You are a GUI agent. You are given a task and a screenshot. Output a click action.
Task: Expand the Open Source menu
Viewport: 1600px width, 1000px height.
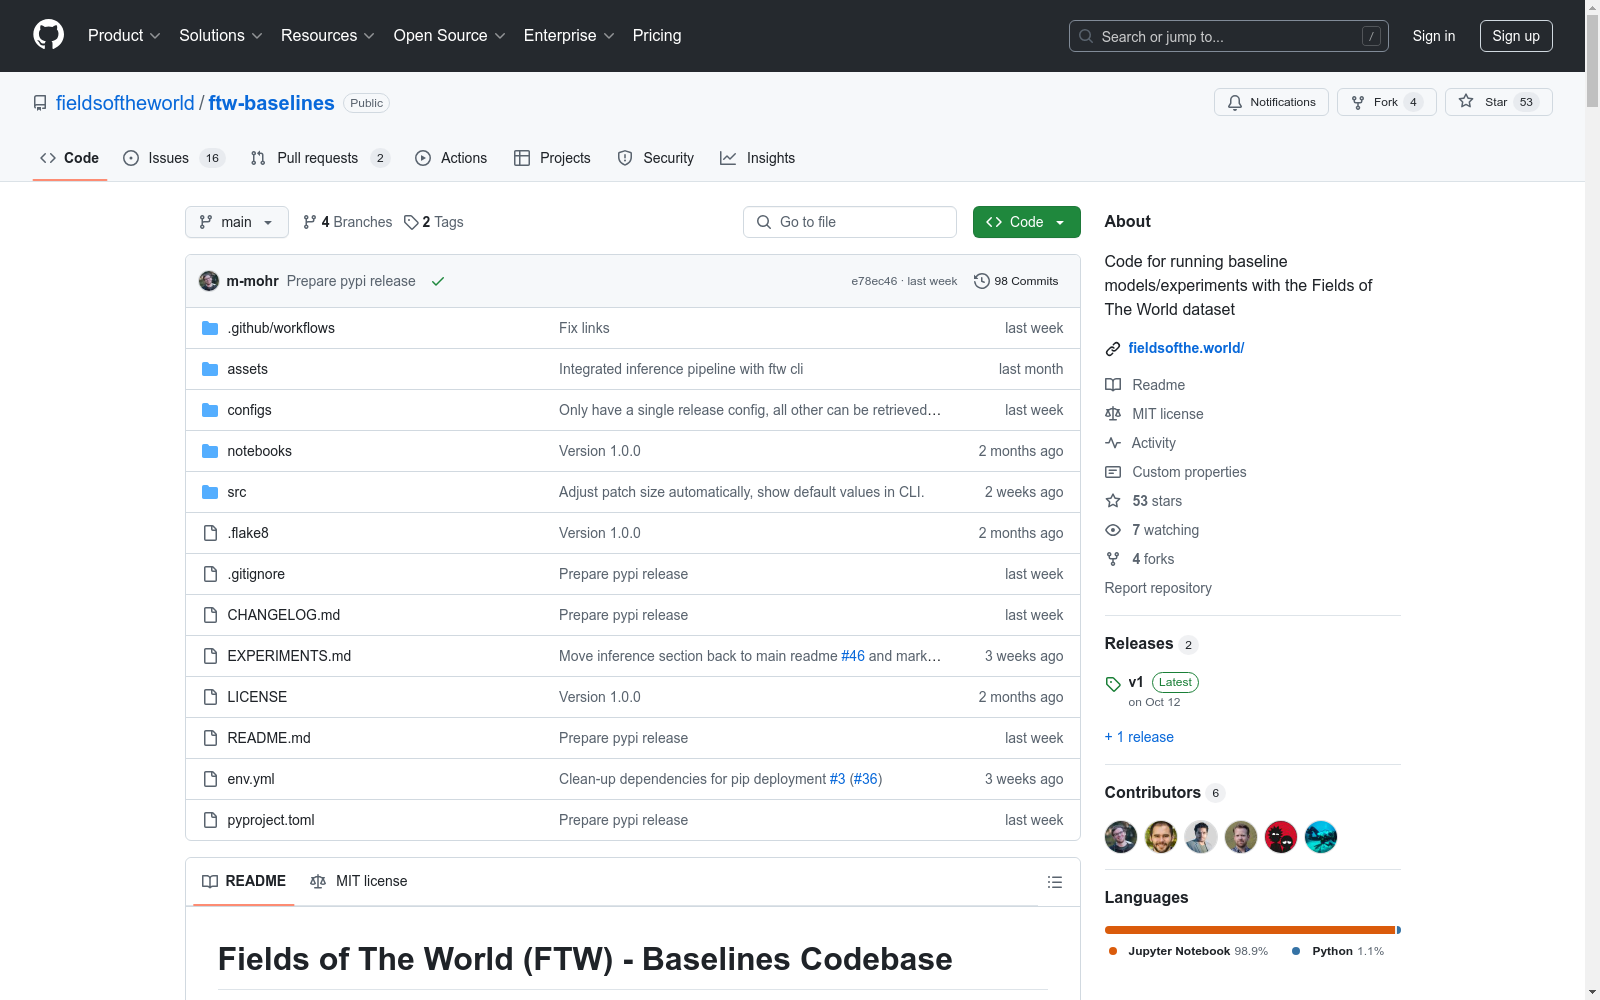pyautogui.click(x=450, y=36)
